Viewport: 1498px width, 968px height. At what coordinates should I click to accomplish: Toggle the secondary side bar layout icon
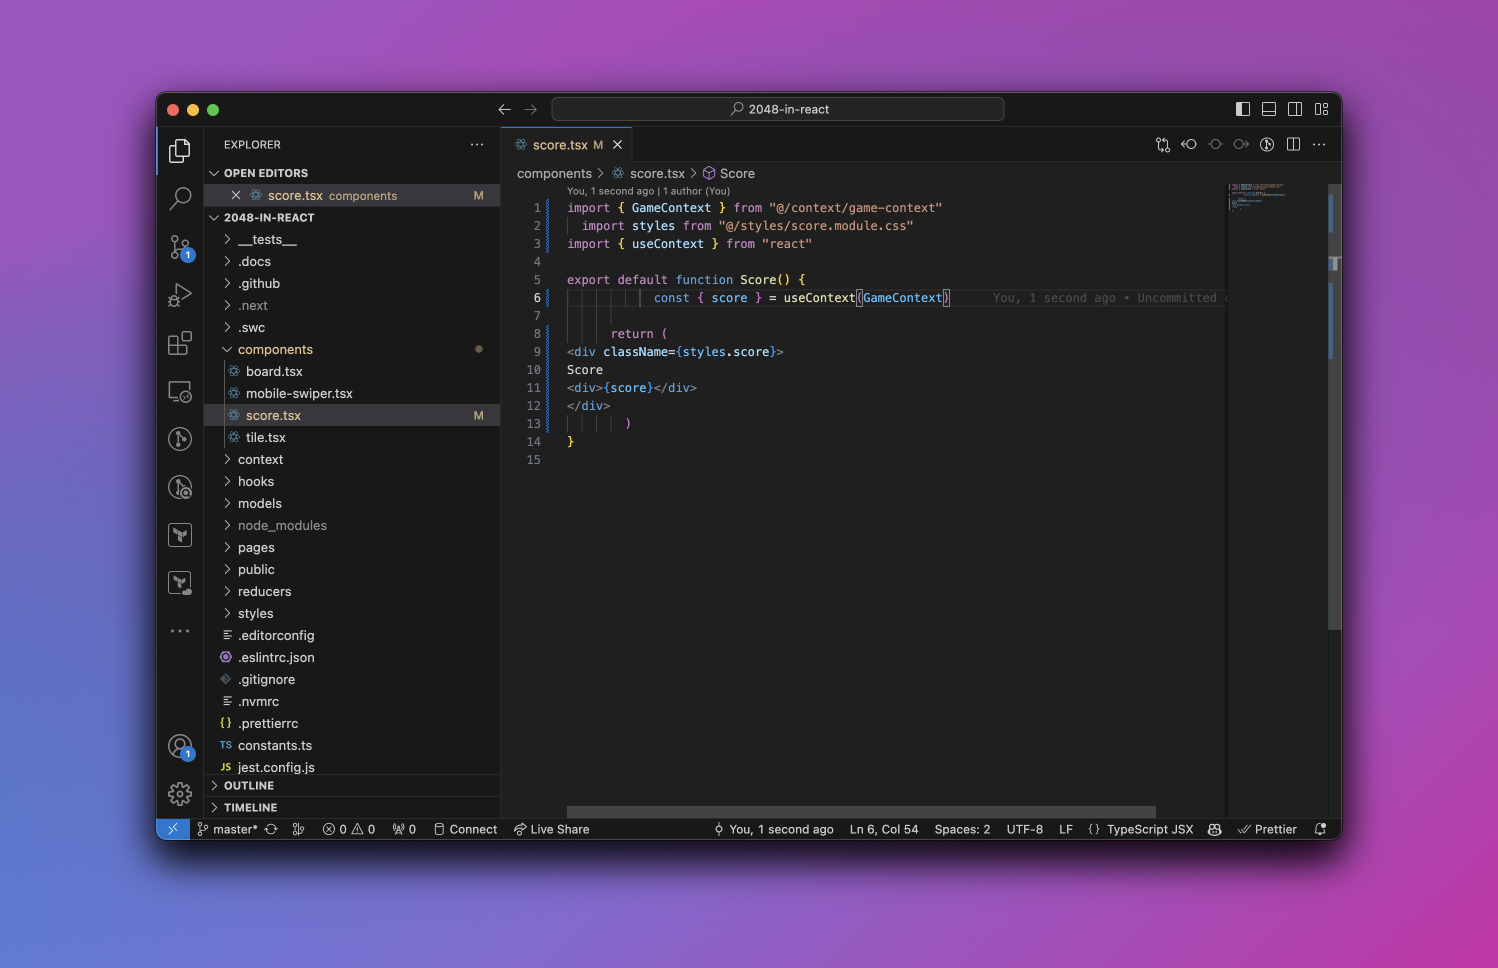click(1295, 109)
